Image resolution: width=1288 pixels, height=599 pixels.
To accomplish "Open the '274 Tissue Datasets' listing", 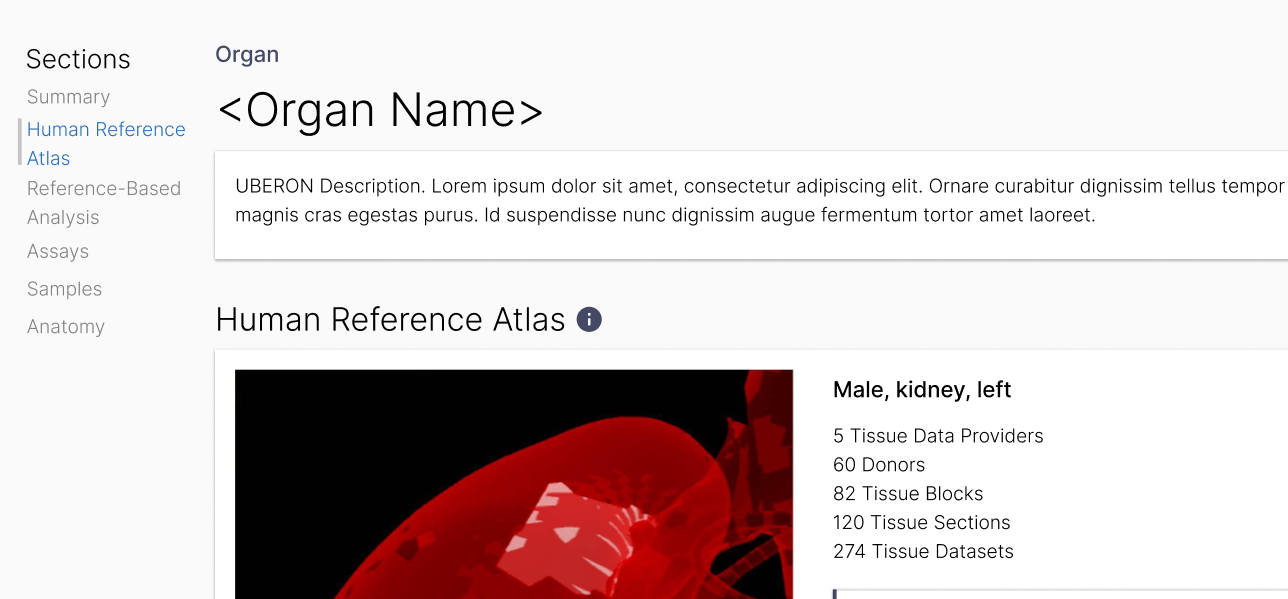I will 923,551.
